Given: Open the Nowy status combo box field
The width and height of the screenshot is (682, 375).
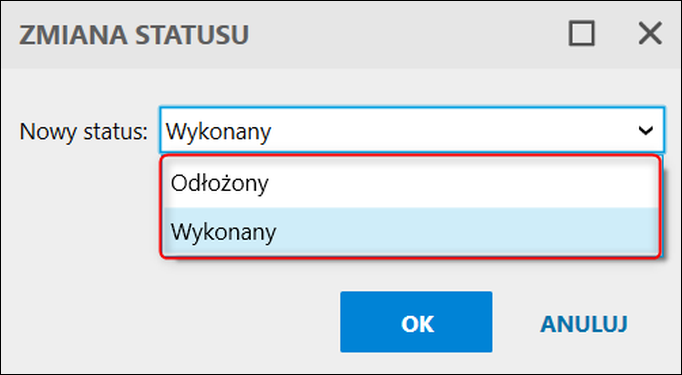Looking at the screenshot, I should click(x=412, y=130).
